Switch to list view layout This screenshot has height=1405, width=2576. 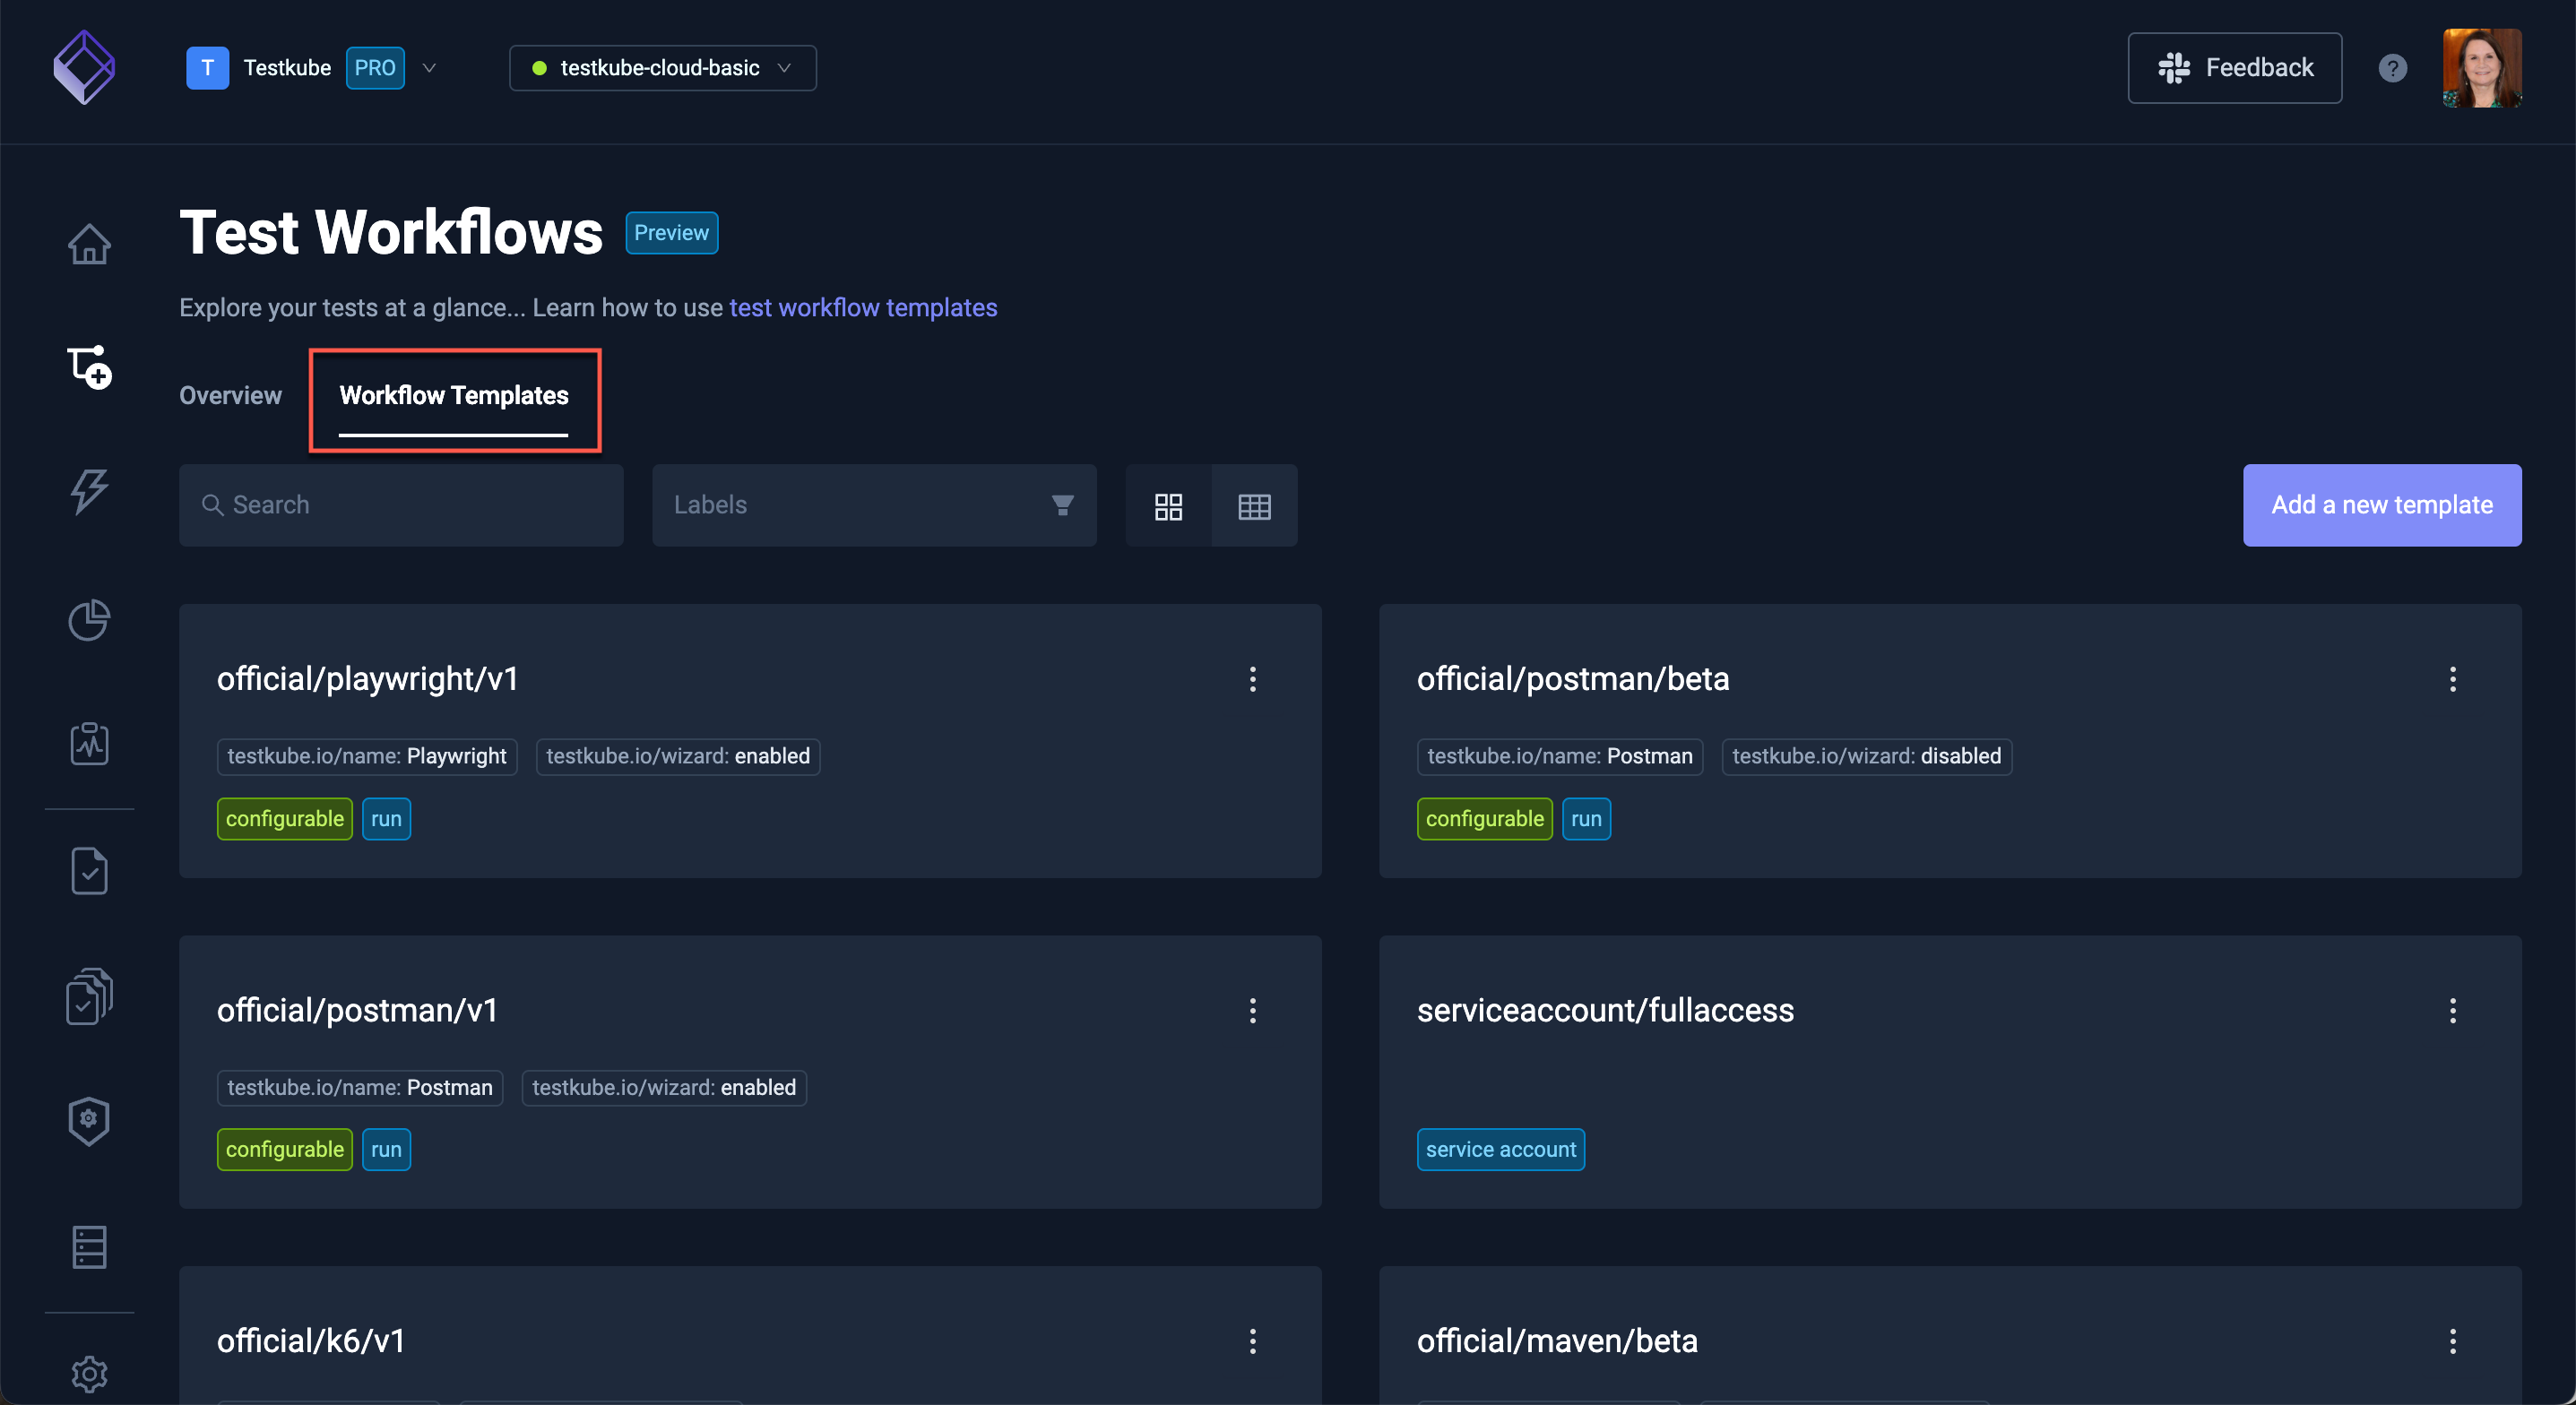click(1254, 505)
